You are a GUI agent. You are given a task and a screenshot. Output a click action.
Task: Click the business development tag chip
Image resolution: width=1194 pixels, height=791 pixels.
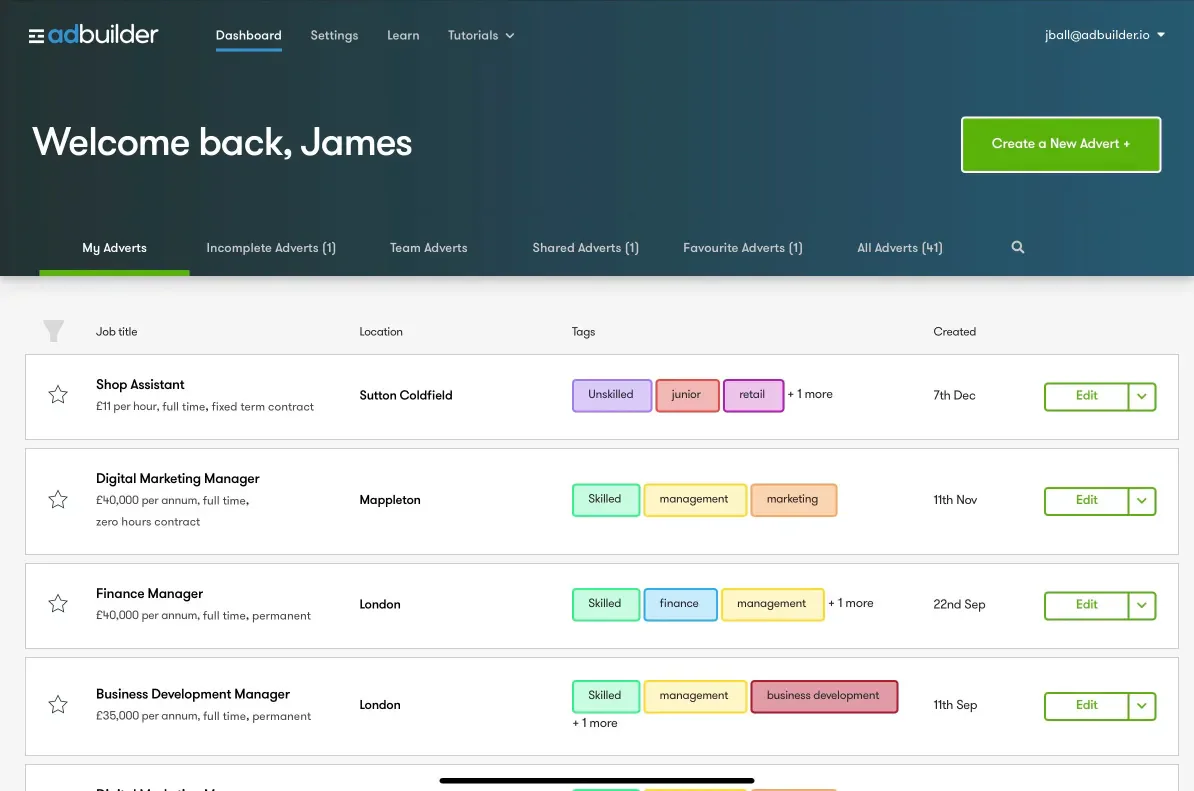pyautogui.click(x=824, y=696)
